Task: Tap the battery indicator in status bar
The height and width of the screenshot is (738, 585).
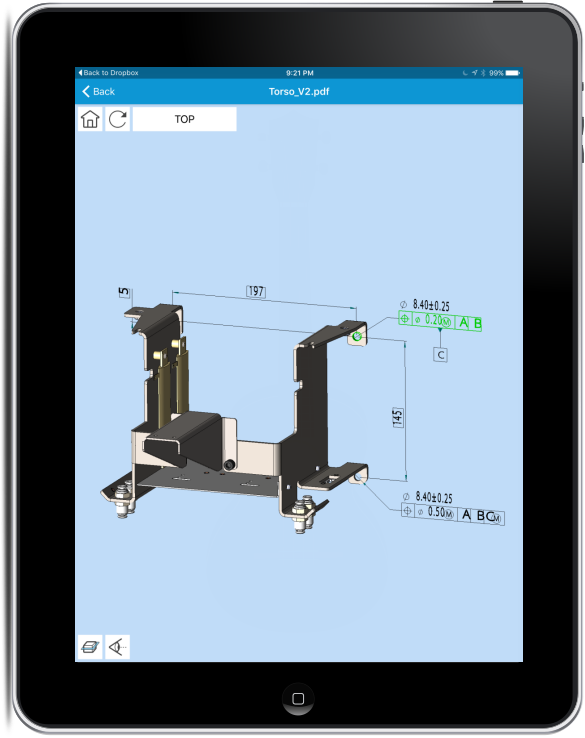Action: click(513, 73)
